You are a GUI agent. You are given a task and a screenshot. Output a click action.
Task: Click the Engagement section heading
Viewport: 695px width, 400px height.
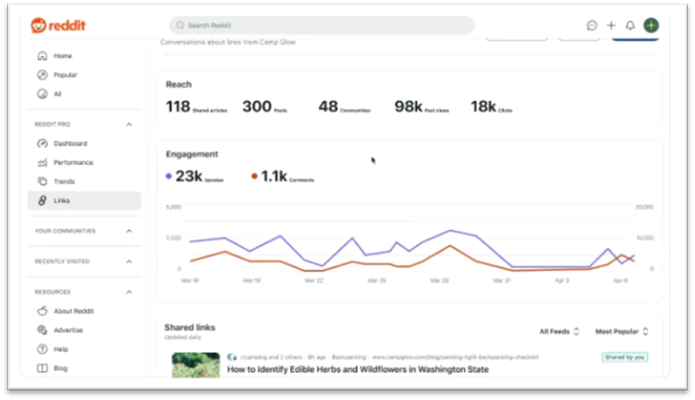192,154
